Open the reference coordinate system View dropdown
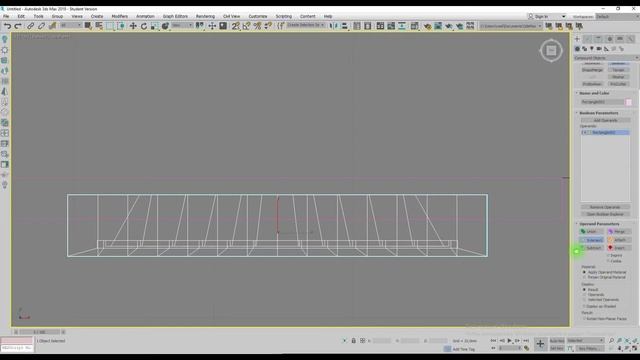 (182, 25)
